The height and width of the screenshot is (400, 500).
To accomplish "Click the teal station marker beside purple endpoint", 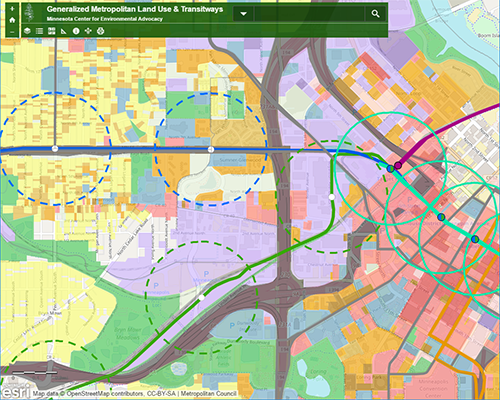I will point(390,169).
